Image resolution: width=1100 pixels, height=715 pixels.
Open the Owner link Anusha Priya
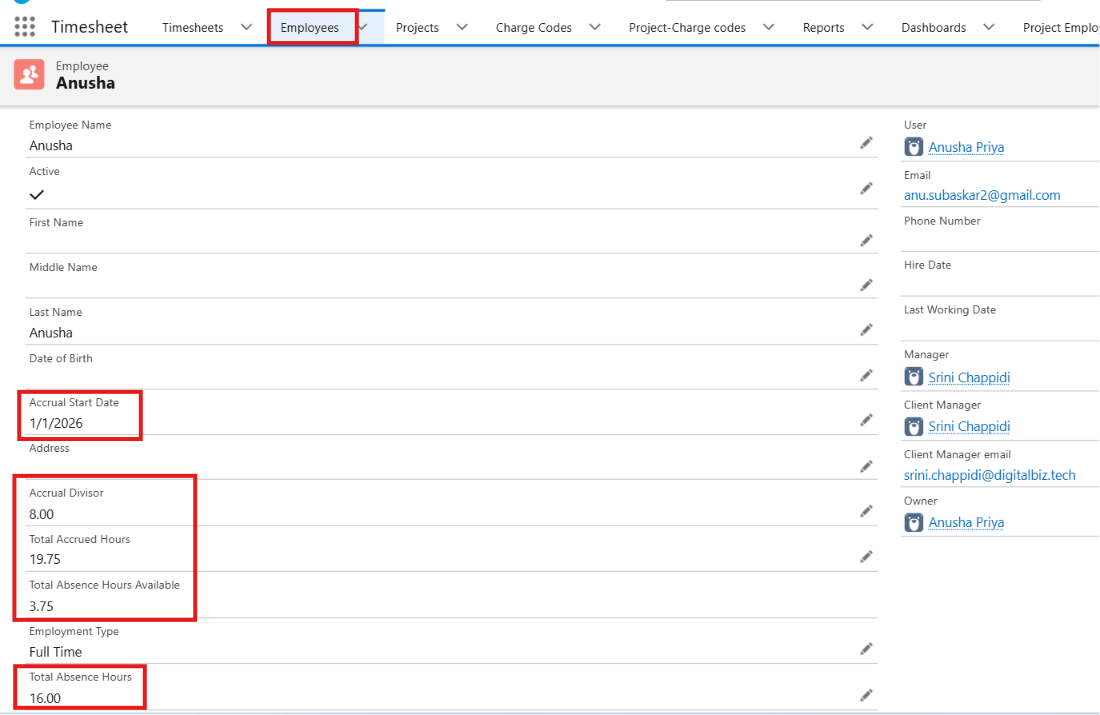tap(966, 522)
